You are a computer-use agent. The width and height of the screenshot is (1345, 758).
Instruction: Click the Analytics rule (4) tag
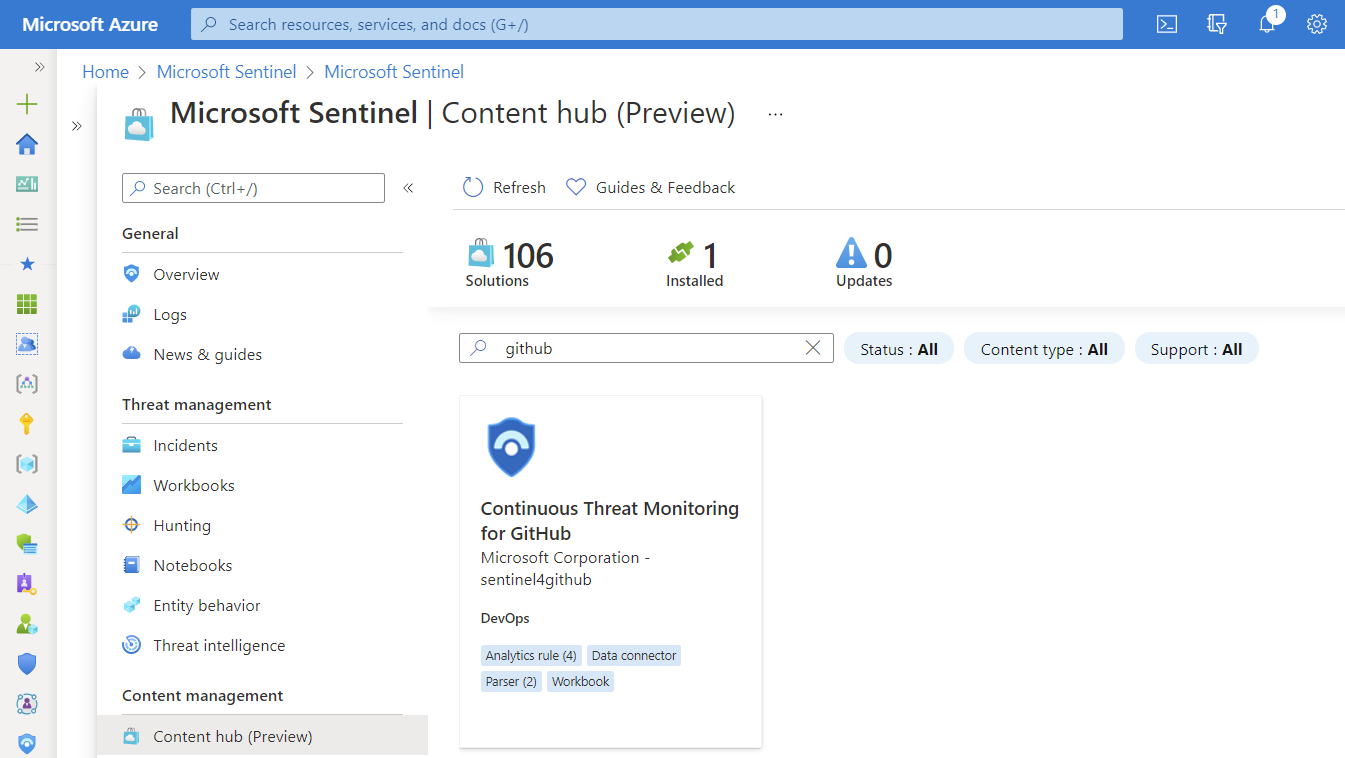pos(531,656)
